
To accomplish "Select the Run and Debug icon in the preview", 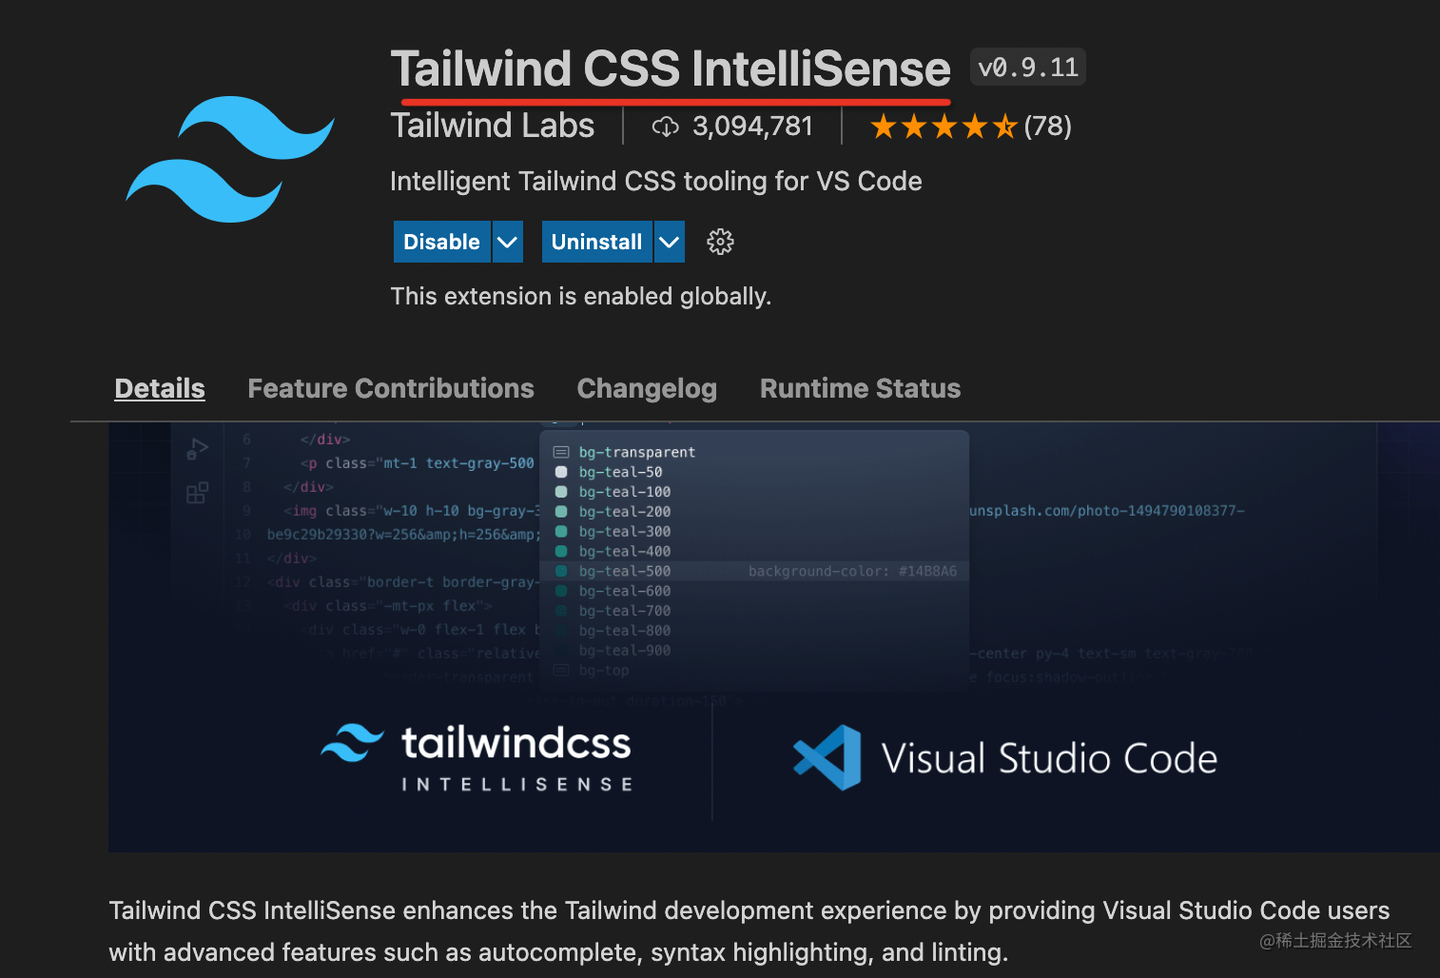I will click(196, 450).
